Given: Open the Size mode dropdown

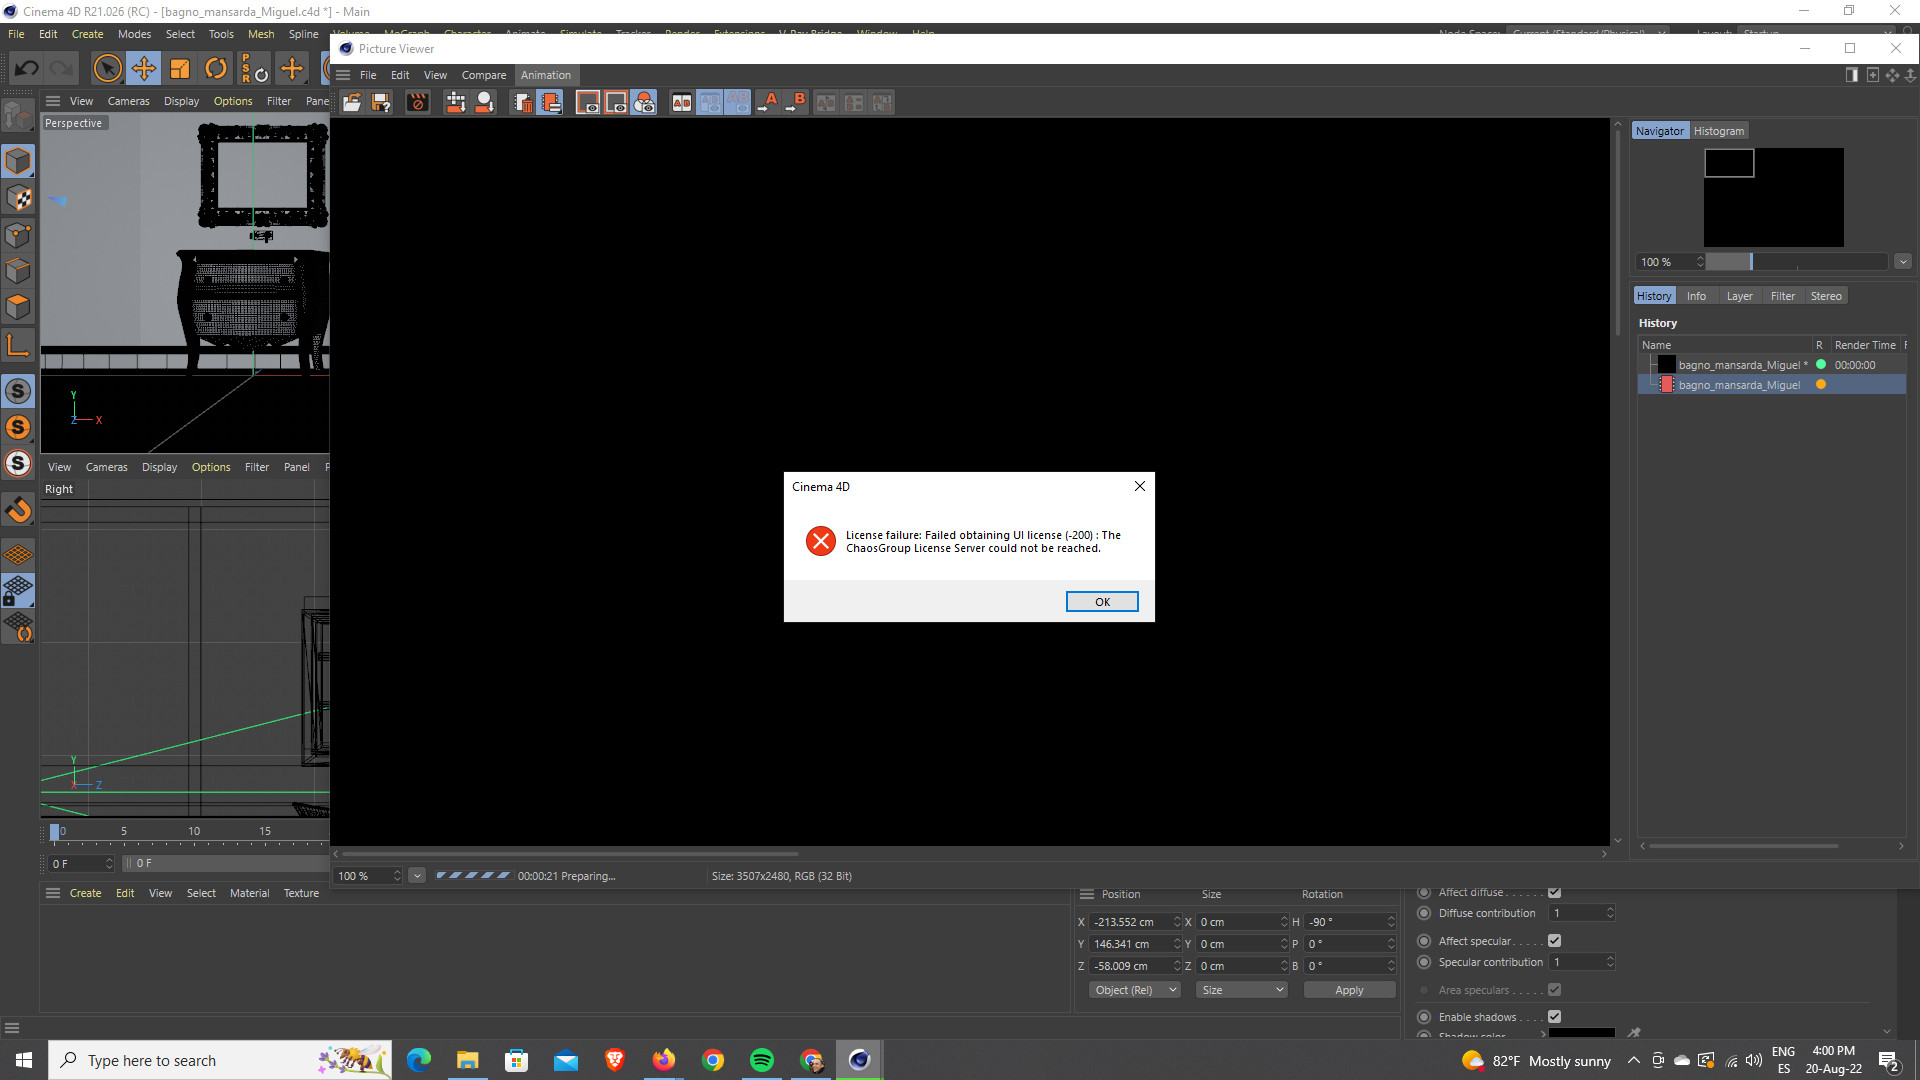Looking at the screenshot, I should (1241, 990).
